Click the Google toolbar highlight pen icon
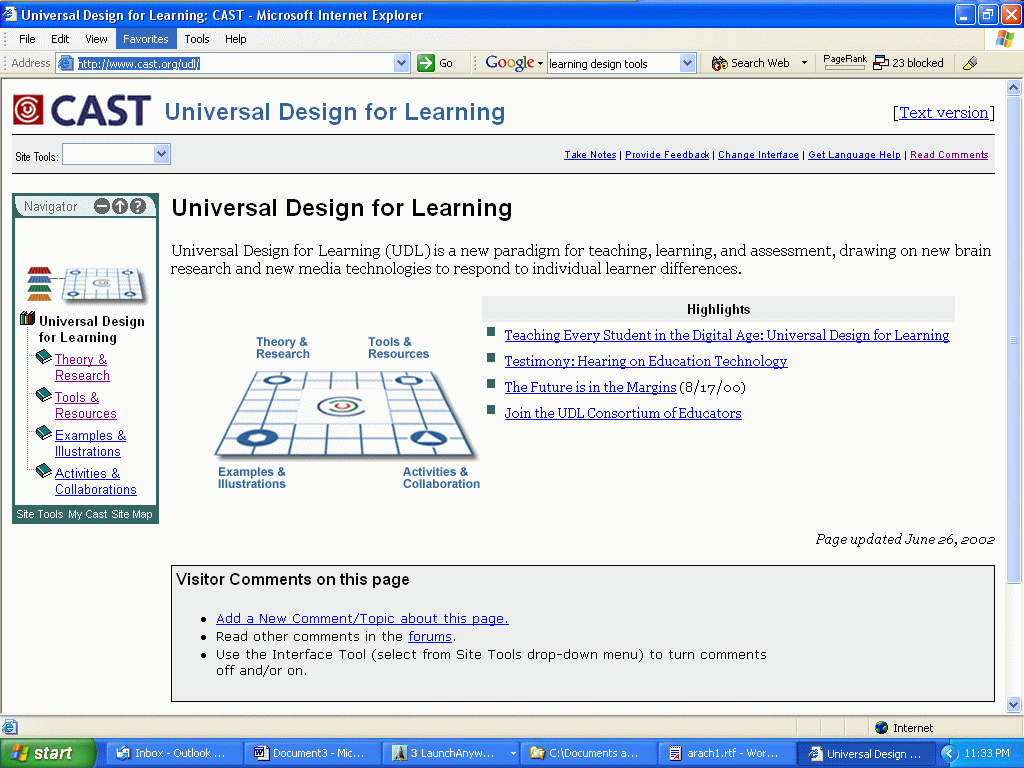The width and height of the screenshot is (1024, 768). tap(969, 63)
